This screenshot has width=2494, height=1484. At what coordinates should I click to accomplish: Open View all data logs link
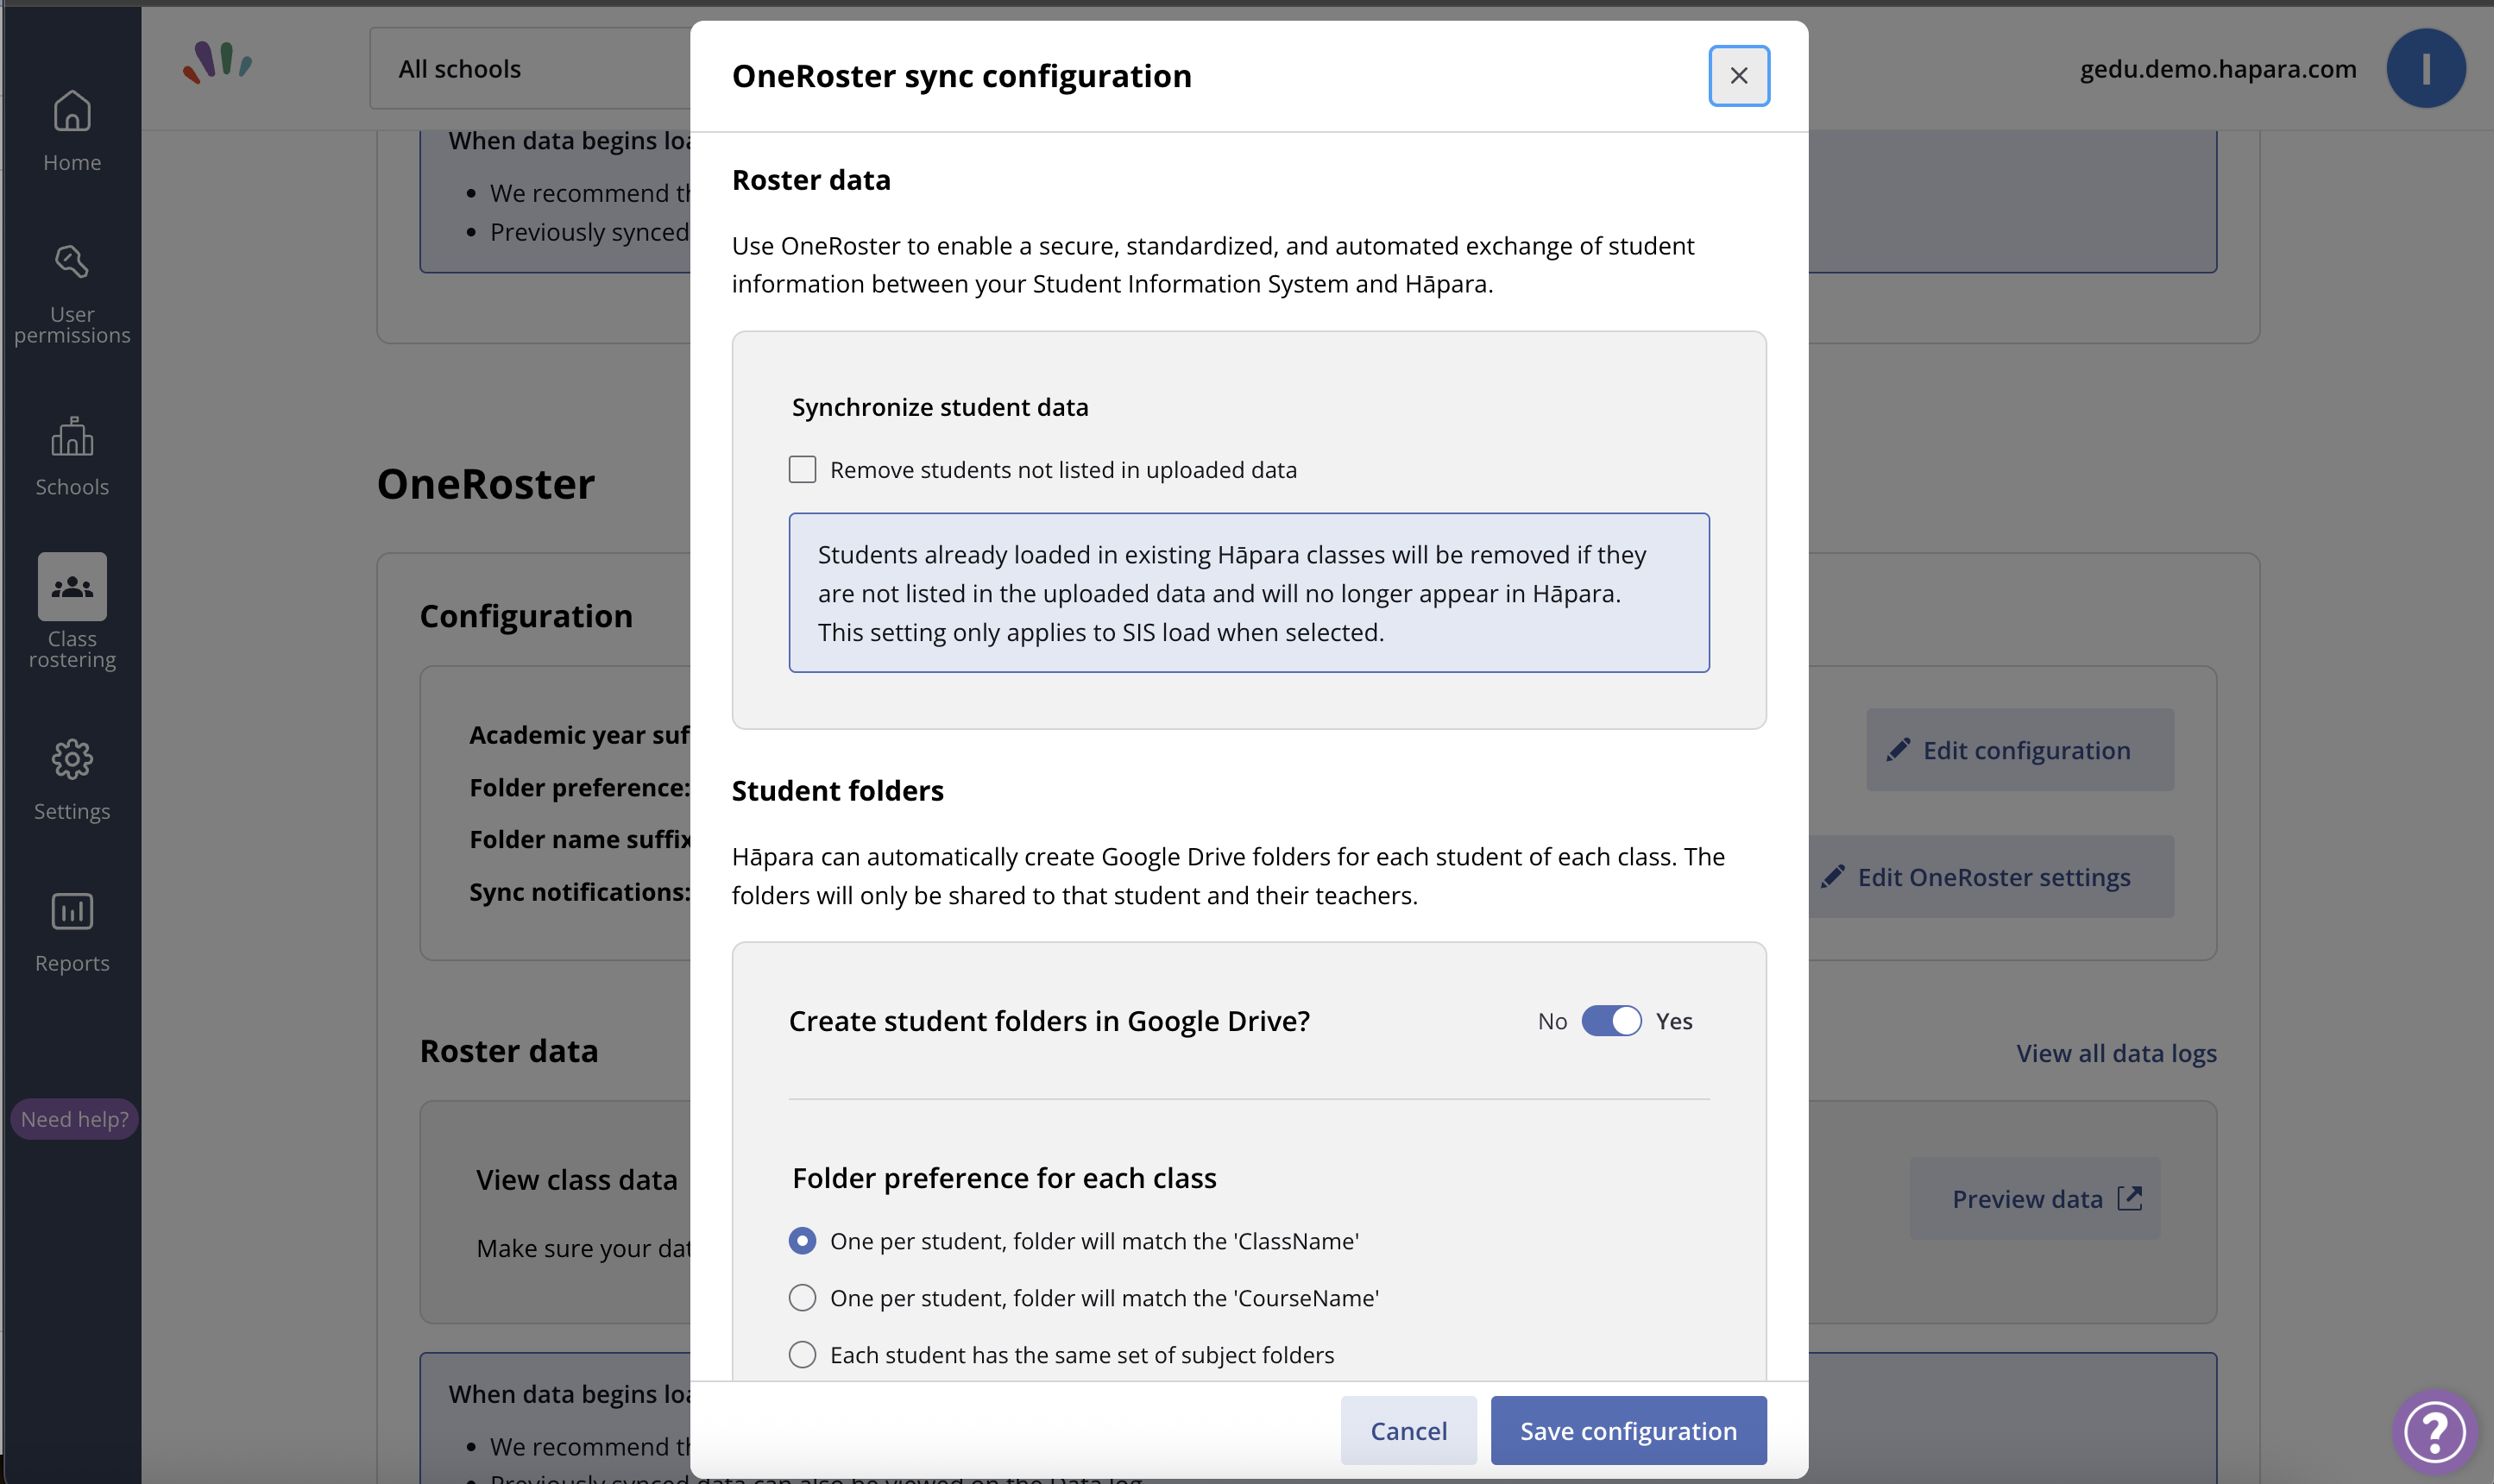[2116, 1053]
